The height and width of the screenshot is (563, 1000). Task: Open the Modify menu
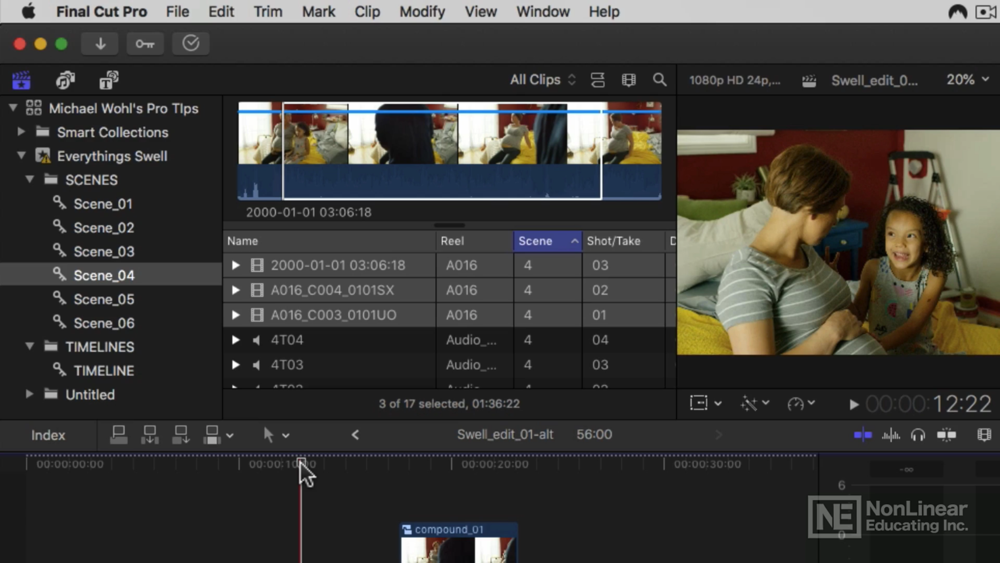422,11
